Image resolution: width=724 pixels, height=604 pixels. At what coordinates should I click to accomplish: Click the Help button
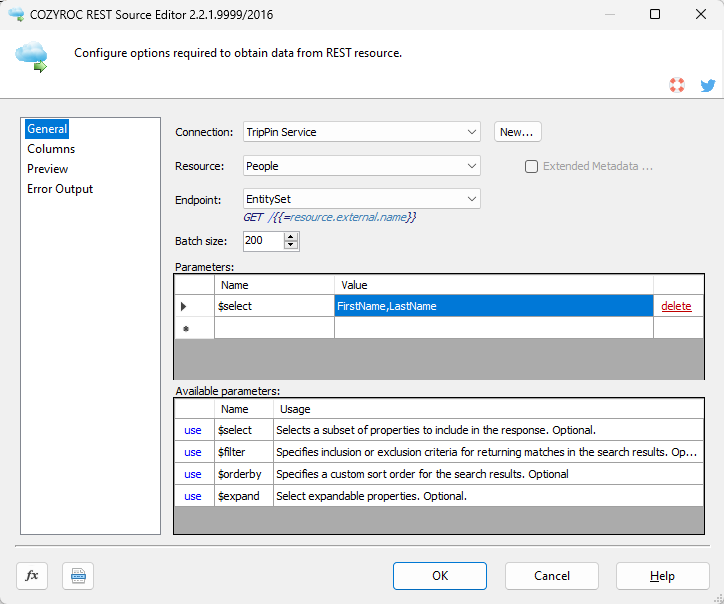663,576
